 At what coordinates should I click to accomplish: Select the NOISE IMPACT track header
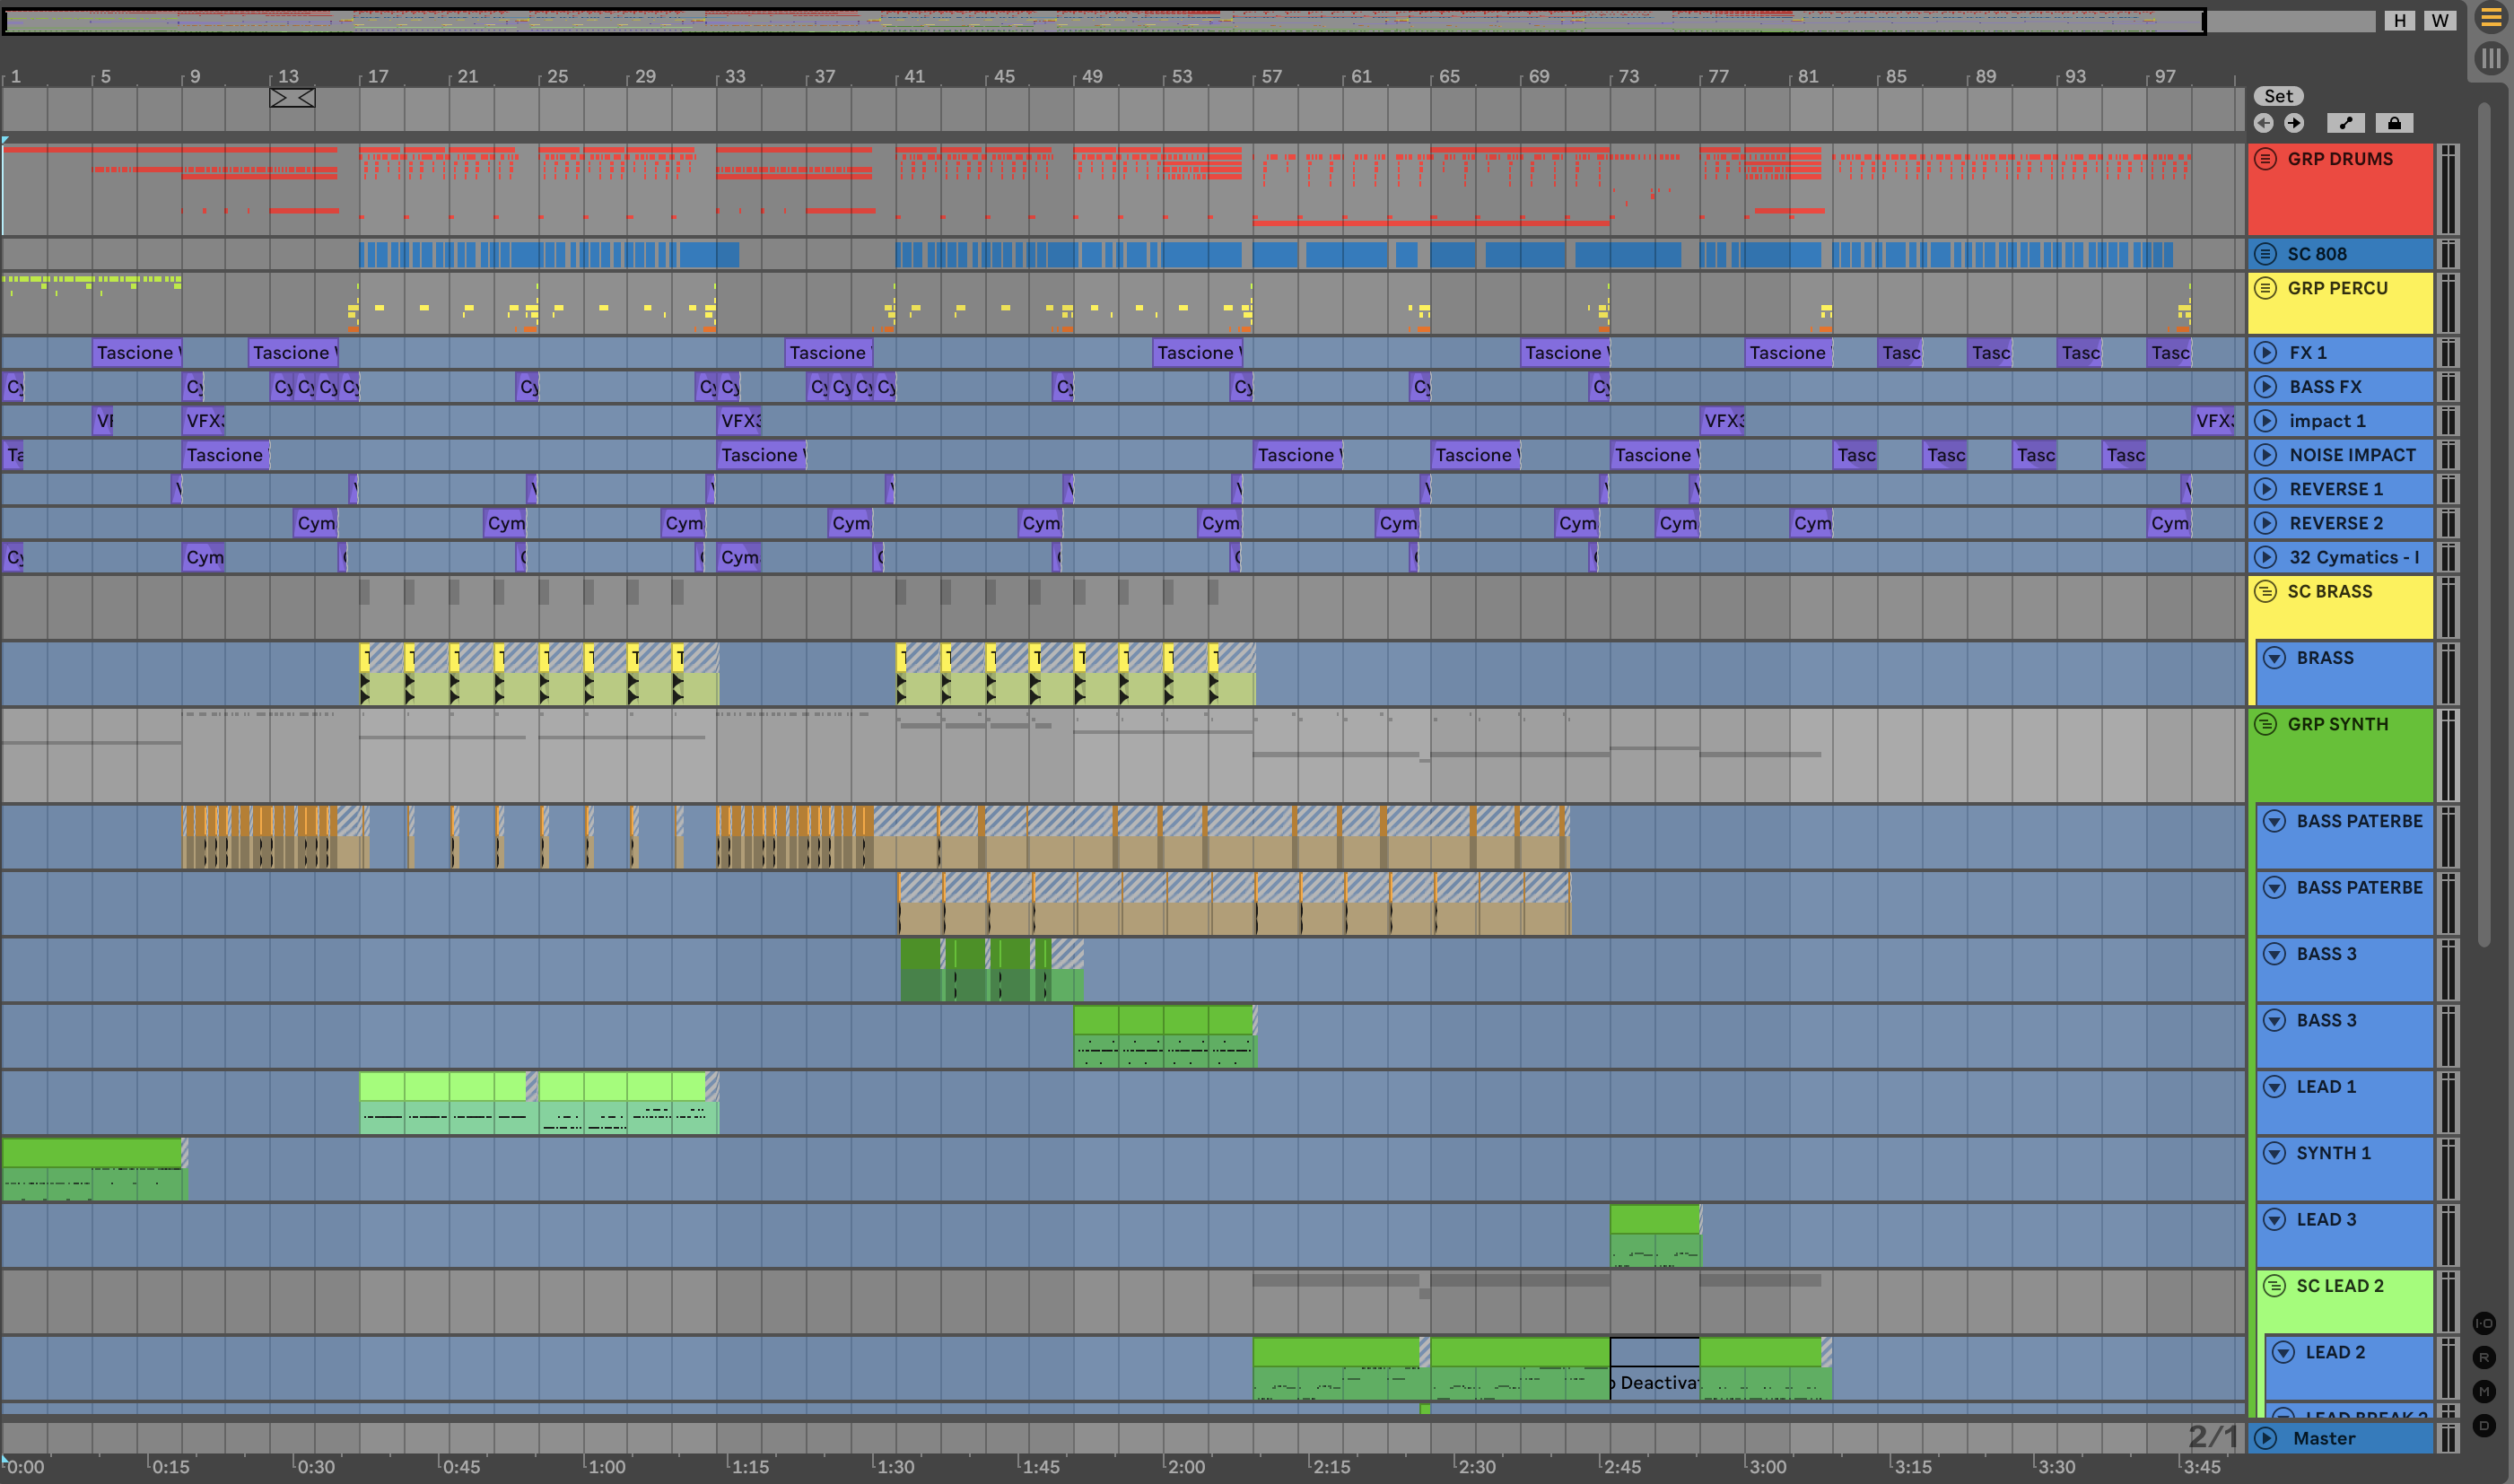2352,455
